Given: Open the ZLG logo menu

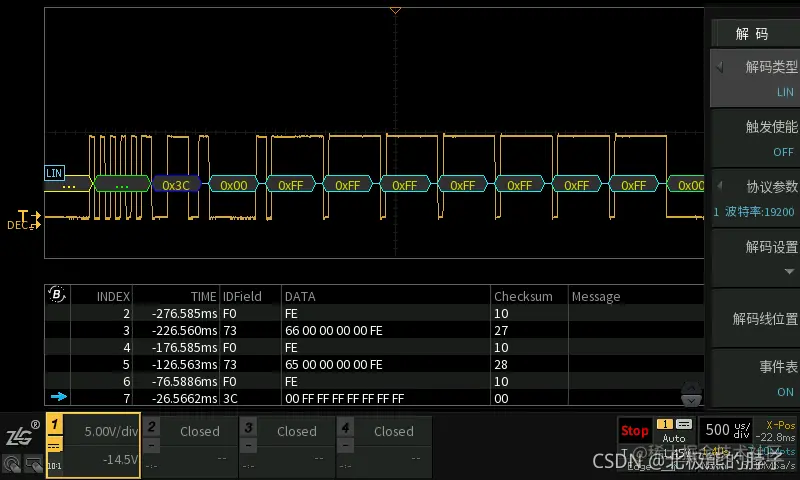Looking at the screenshot, I should [21, 433].
